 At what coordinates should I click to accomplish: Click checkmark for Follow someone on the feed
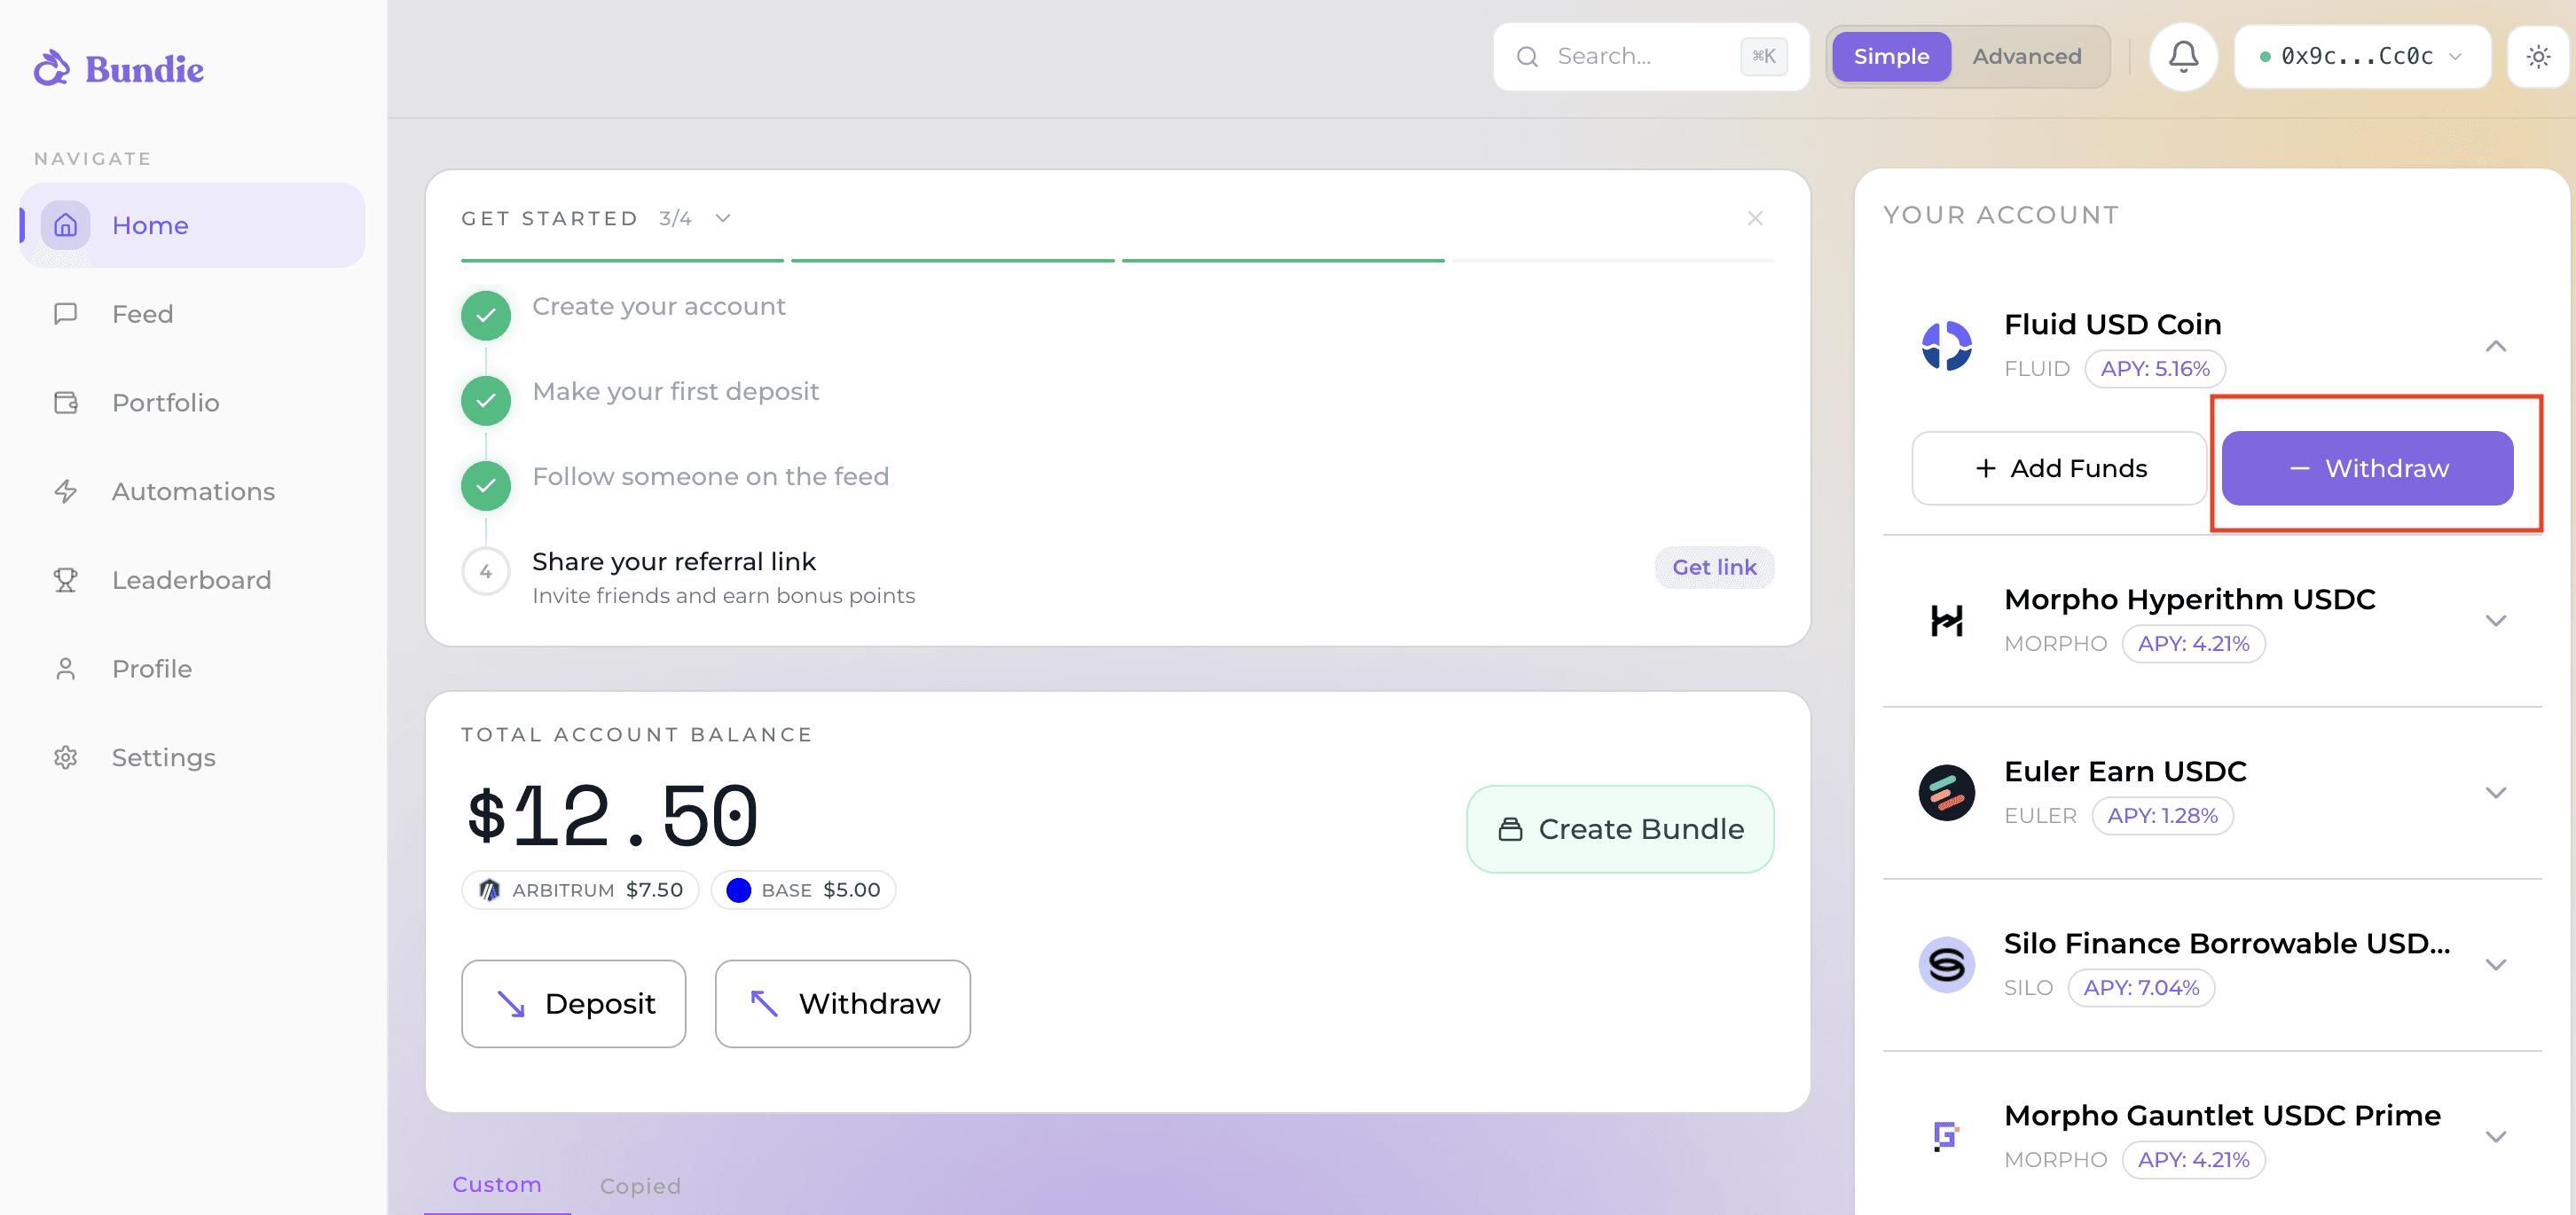(x=486, y=485)
